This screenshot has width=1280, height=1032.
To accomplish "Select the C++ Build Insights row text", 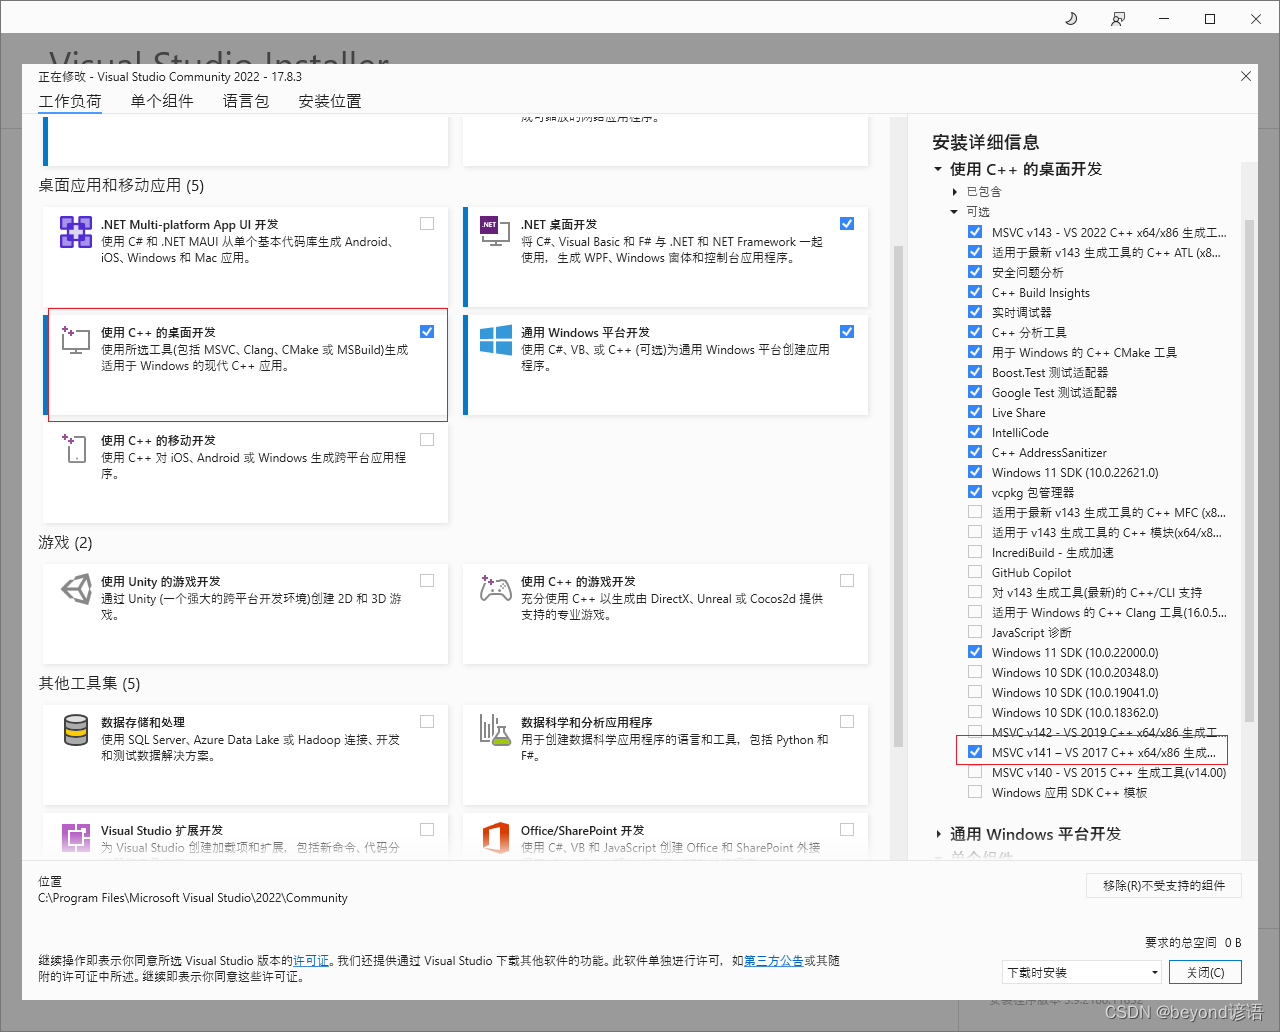I will coord(1041,293).
